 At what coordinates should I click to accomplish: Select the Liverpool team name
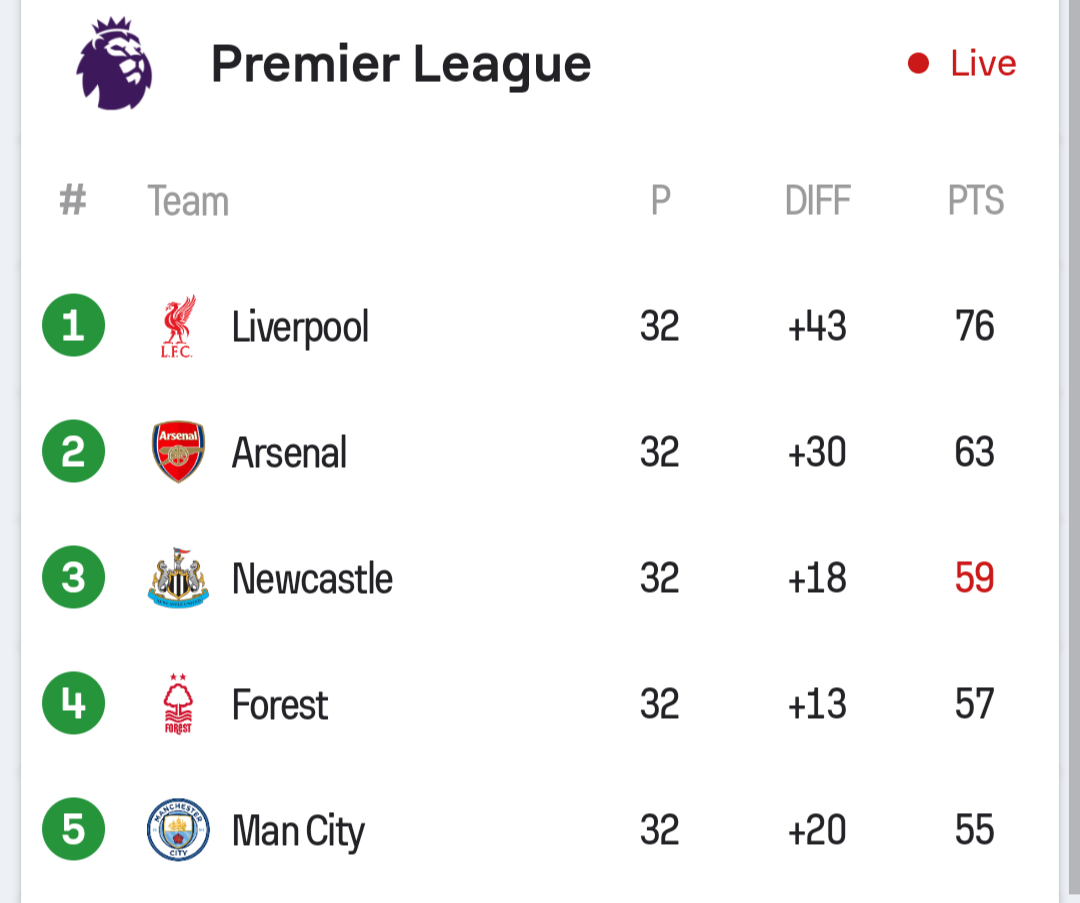[x=300, y=327]
